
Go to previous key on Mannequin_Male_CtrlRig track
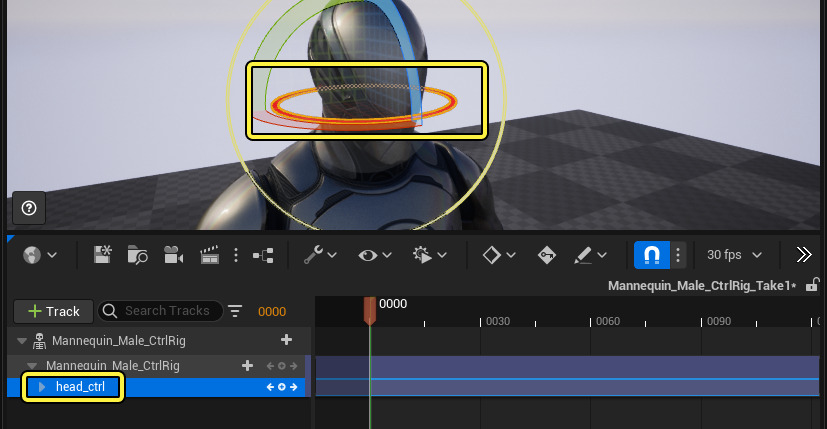coord(270,366)
